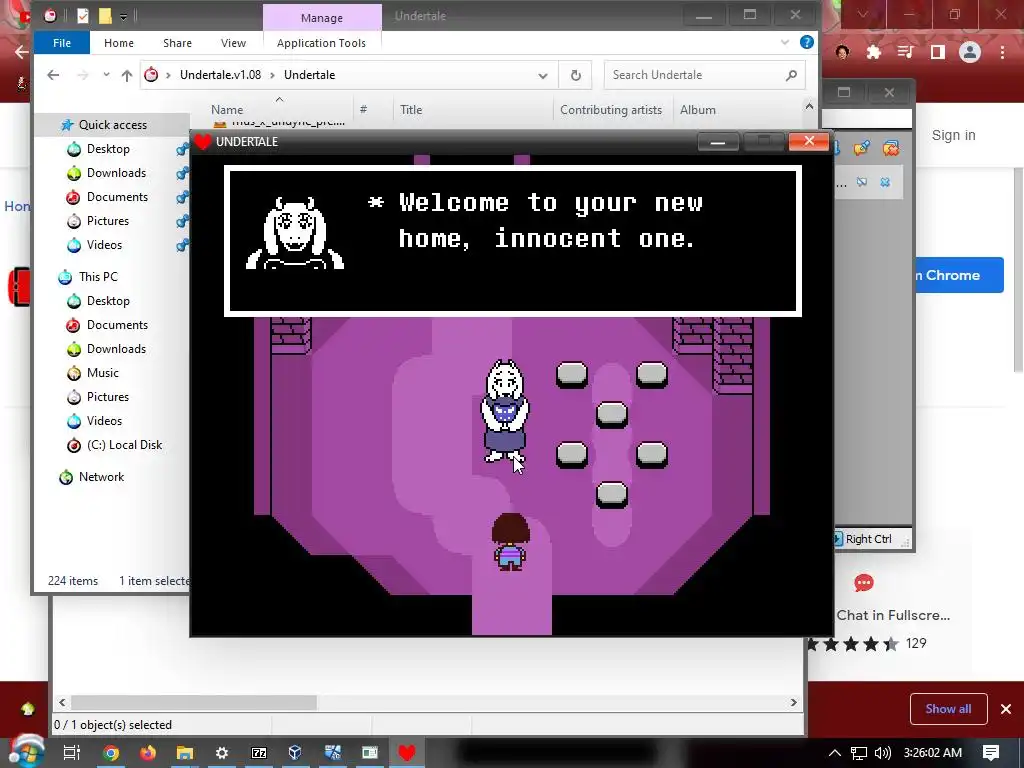The height and width of the screenshot is (768, 1024).
Task: Sort by Contributing artists column
Action: 611,110
